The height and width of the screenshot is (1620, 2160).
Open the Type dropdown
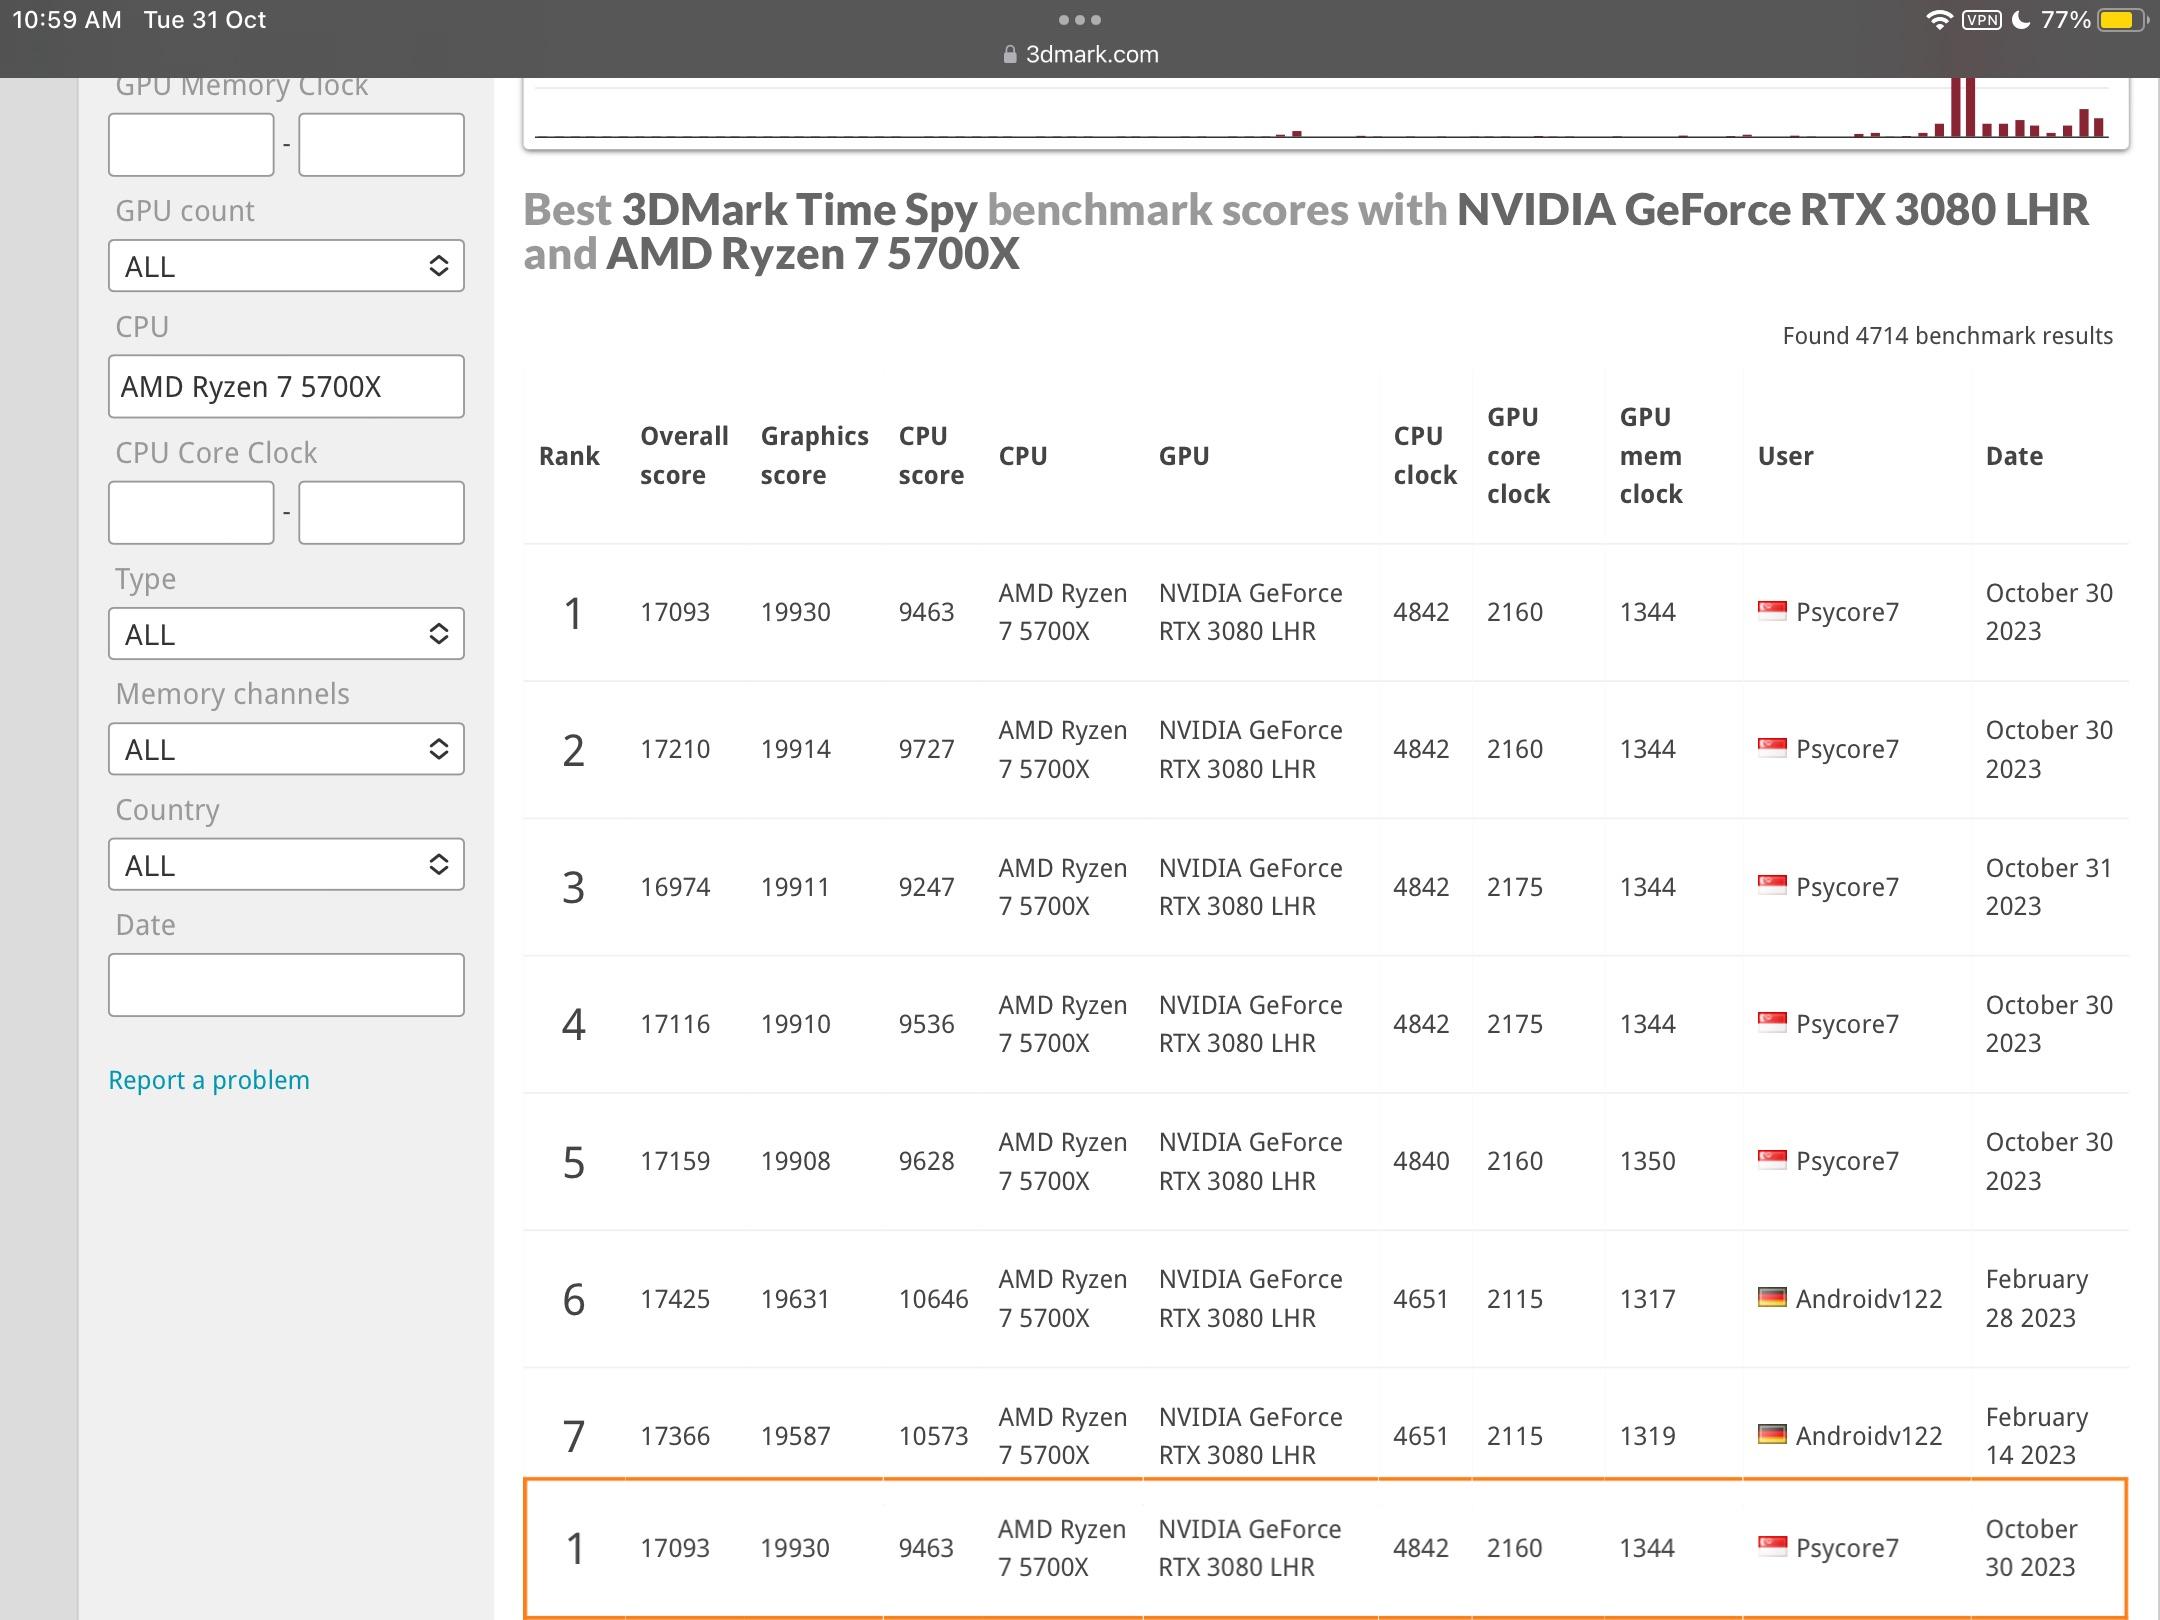[x=286, y=634]
